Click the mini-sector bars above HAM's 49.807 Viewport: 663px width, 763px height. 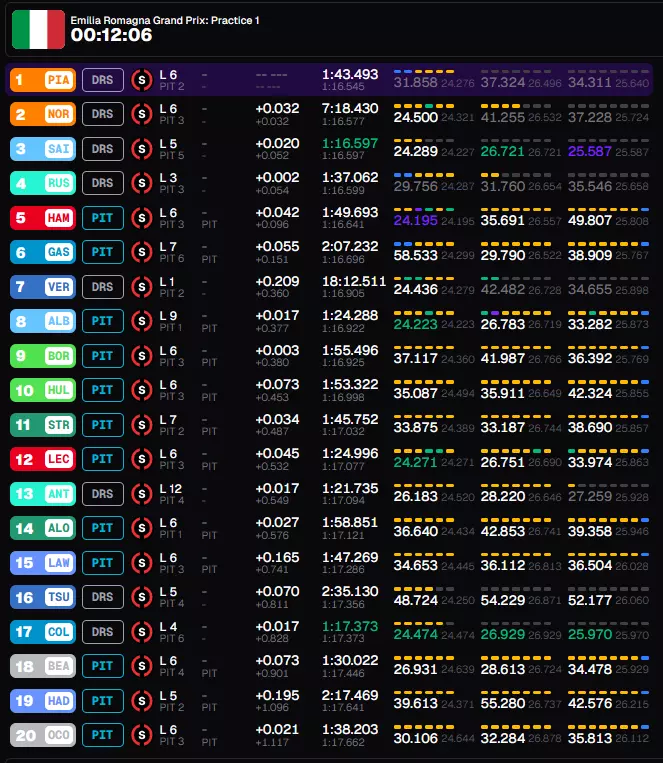(608, 209)
